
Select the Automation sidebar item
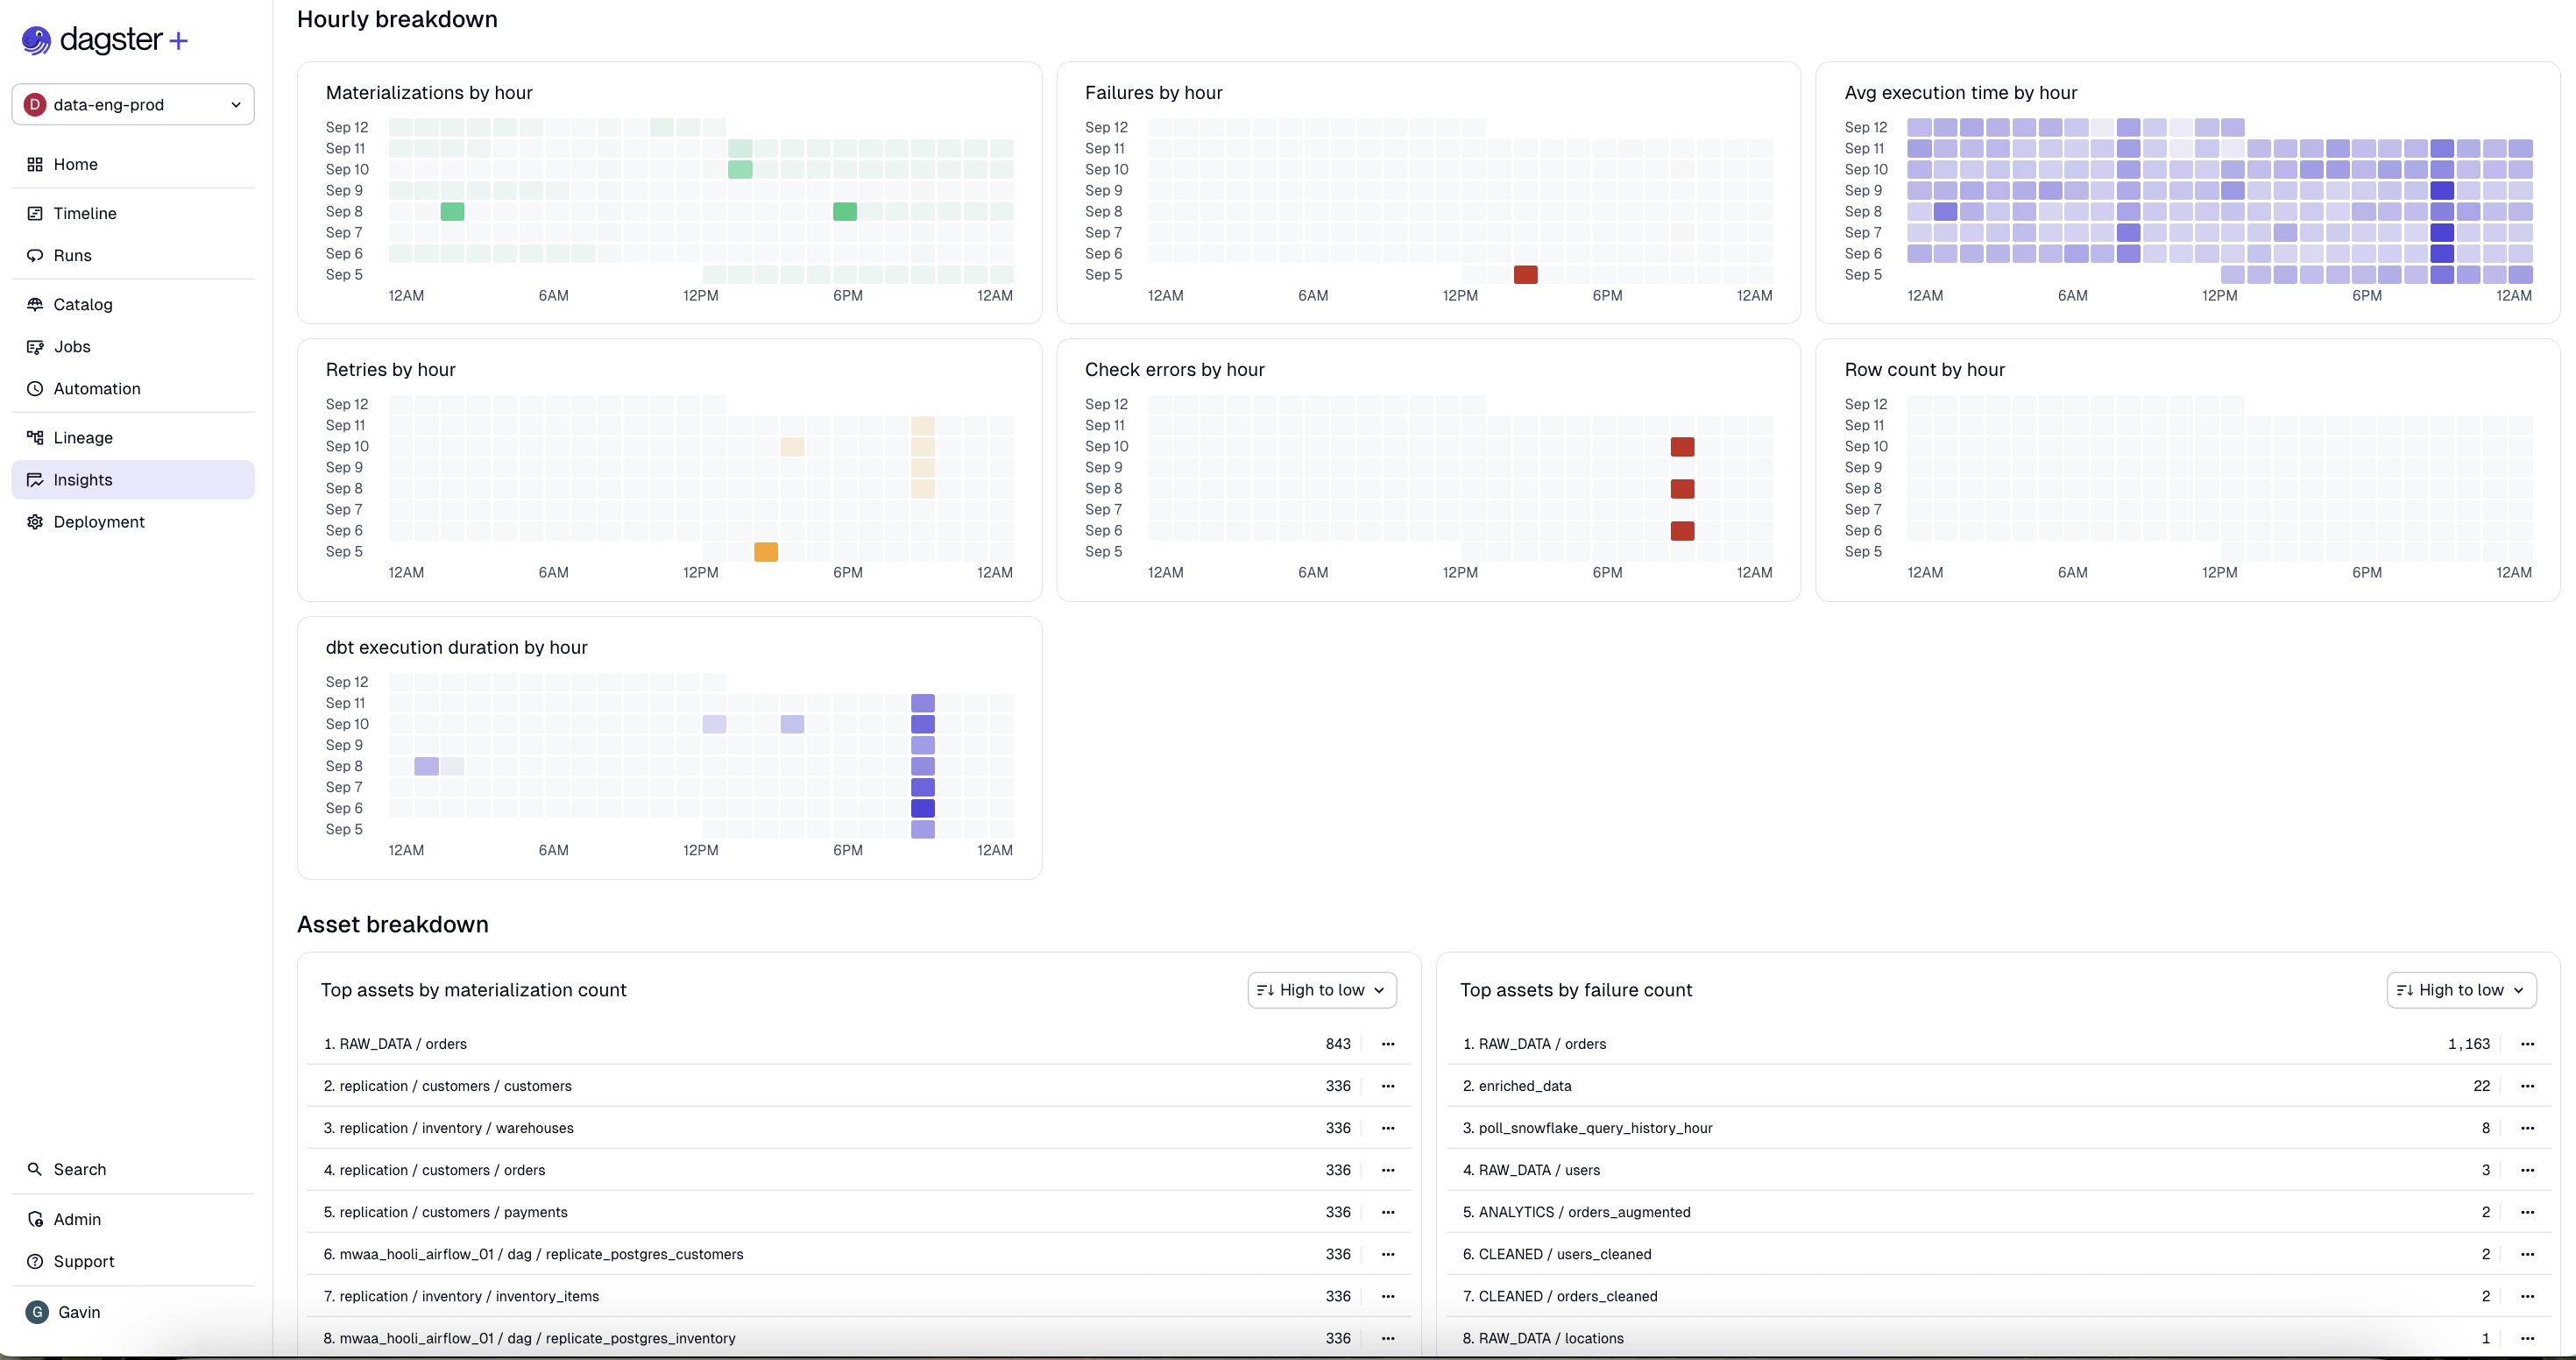pyautogui.click(x=96, y=388)
